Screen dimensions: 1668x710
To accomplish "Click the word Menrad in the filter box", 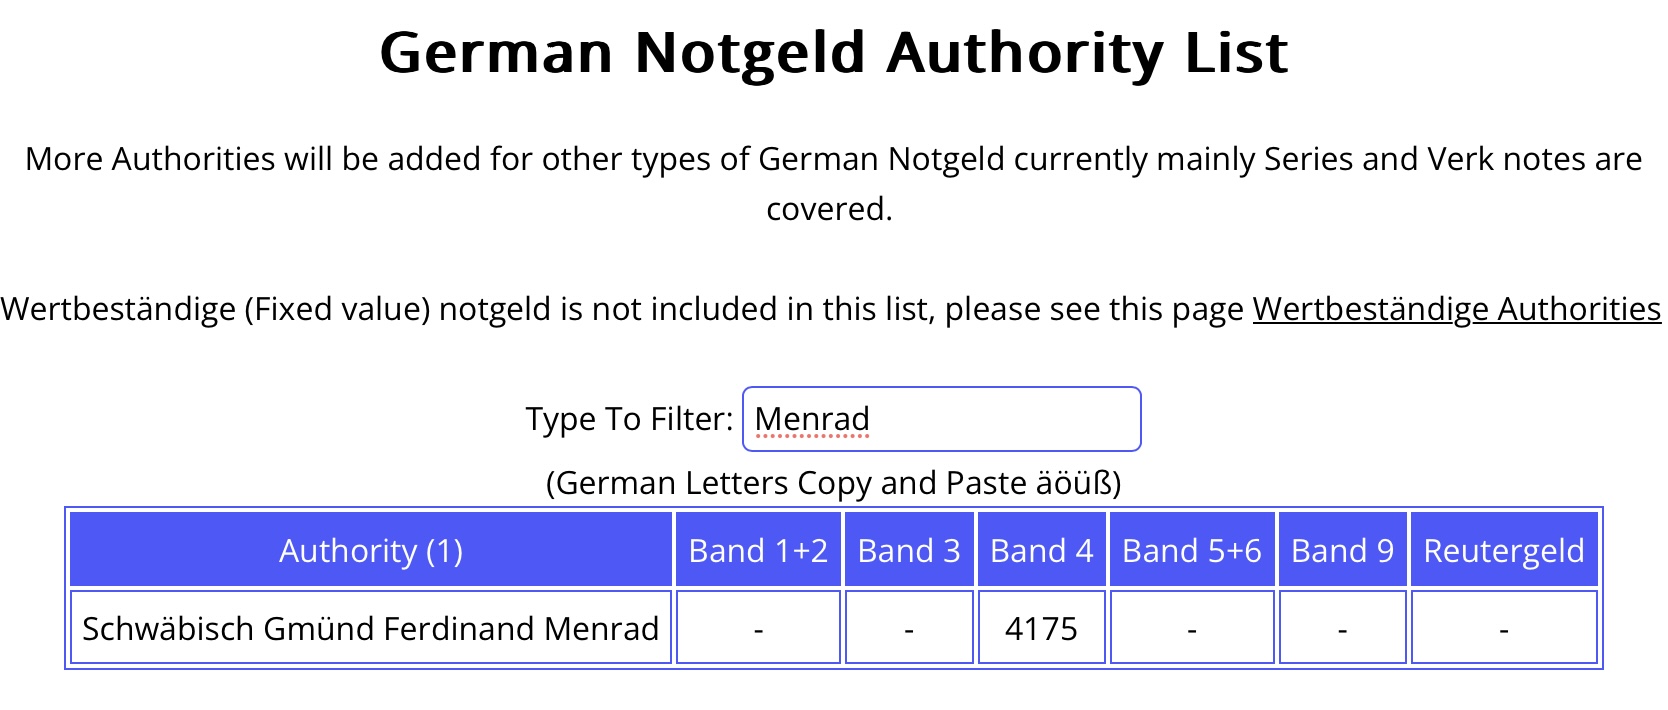I will tap(811, 419).
